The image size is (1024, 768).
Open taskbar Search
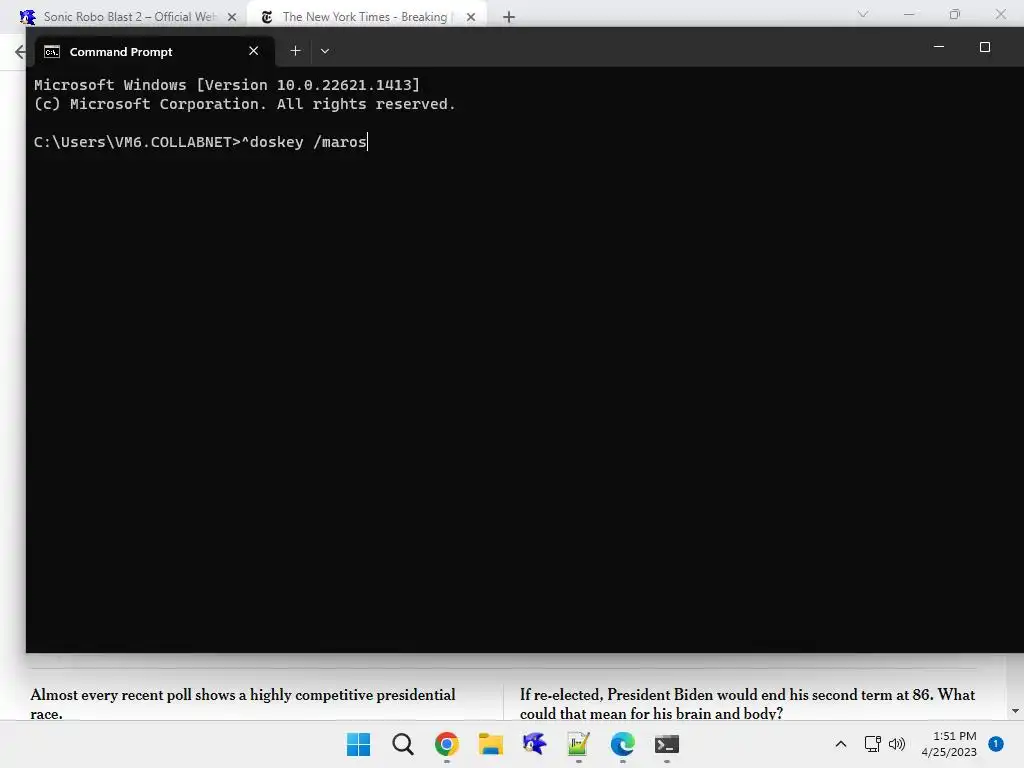403,744
